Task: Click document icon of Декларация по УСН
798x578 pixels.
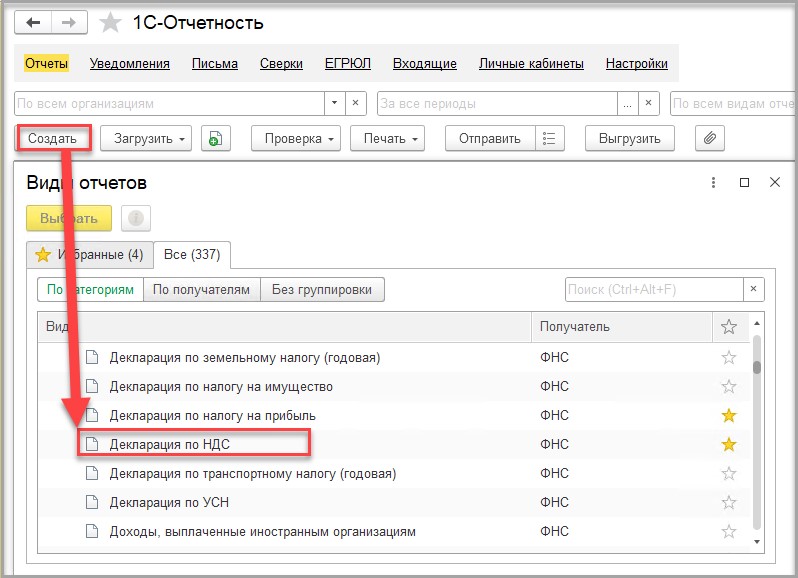Action: tap(92, 502)
